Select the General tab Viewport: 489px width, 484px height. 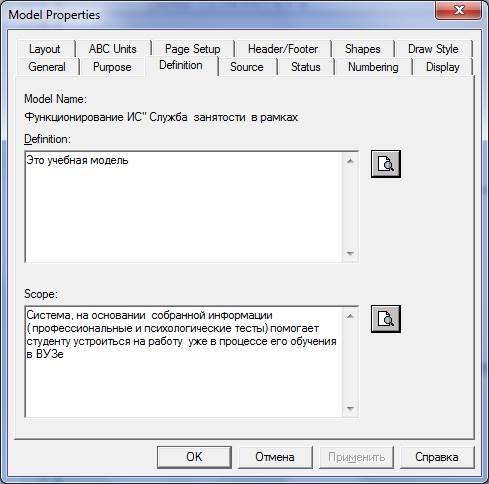coord(47,67)
